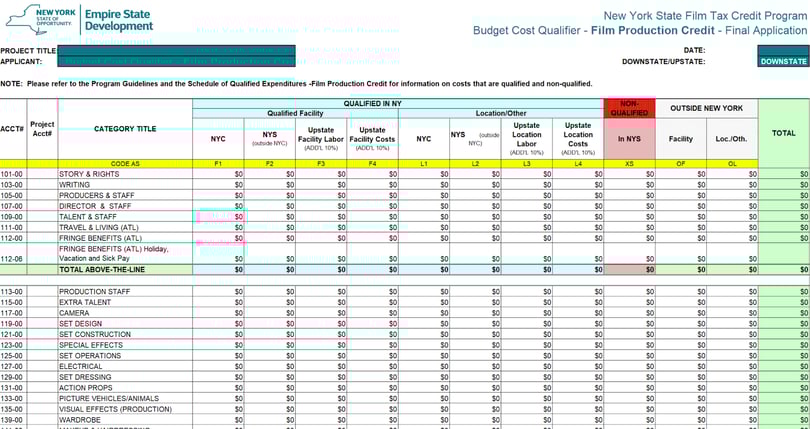Select the yellow XS code cell
The image size is (810, 429).
[x=629, y=164]
